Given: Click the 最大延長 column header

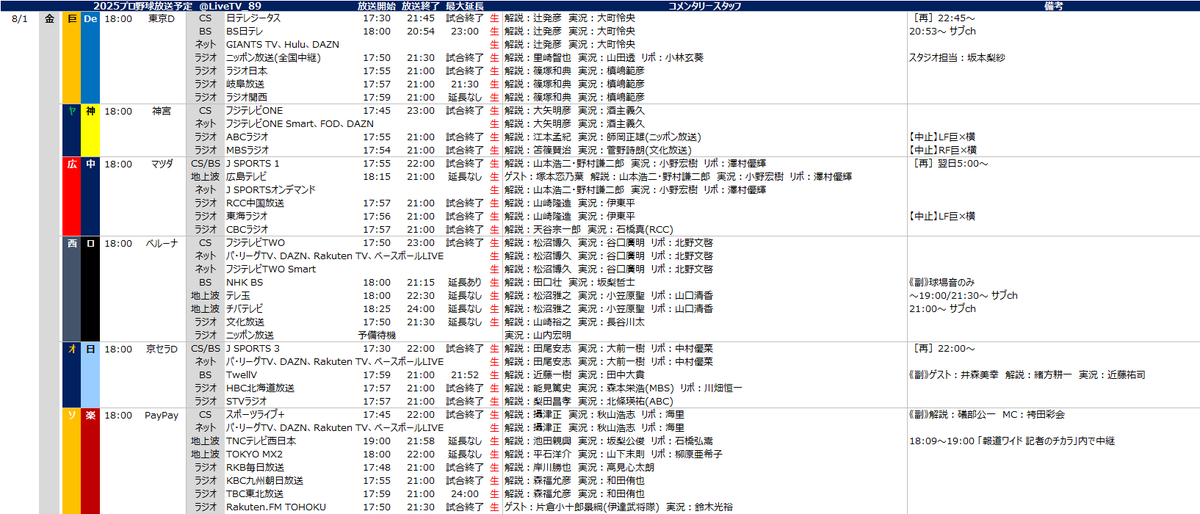Looking at the screenshot, I should 465,6.
